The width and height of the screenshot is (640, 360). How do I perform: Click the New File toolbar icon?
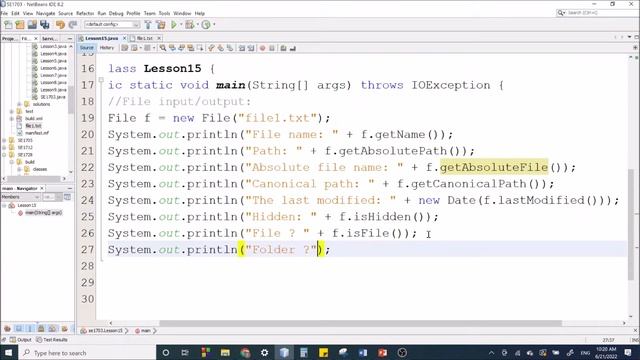coord(8,24)
